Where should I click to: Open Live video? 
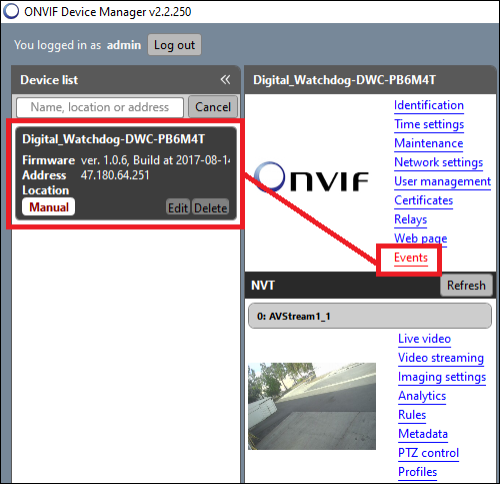coord(424,339)
